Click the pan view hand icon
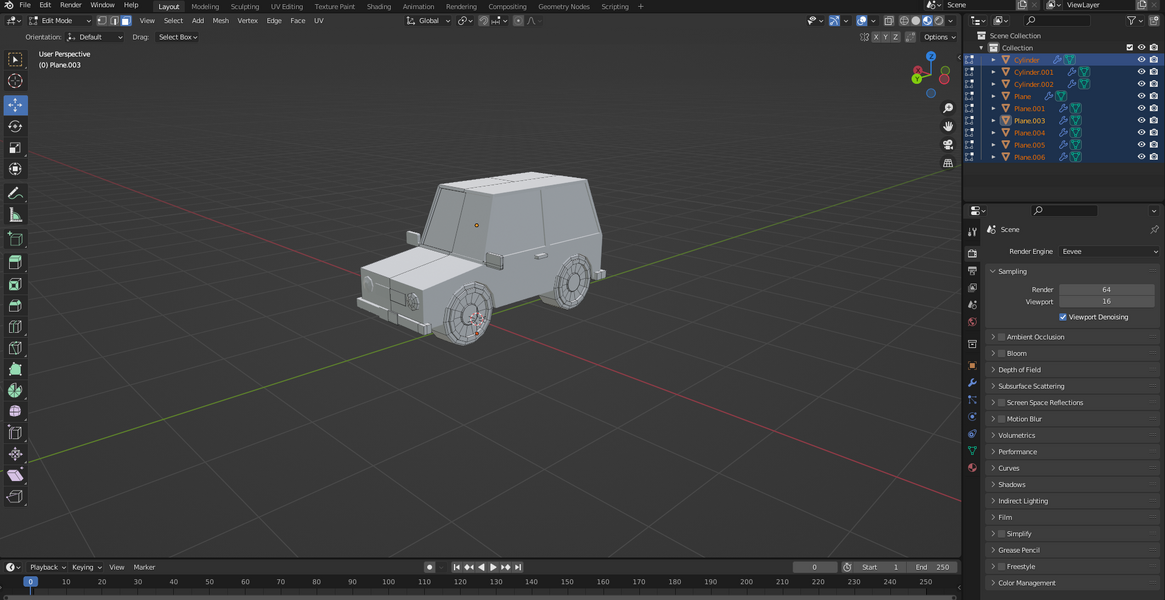The height and width of the screenshot is (600, 1165). [948, 126]
